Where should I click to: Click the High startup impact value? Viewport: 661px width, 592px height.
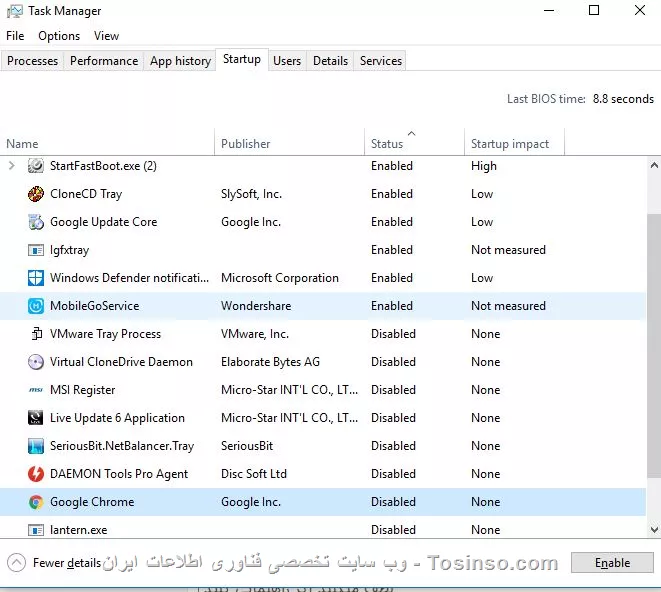coord(484,166)
